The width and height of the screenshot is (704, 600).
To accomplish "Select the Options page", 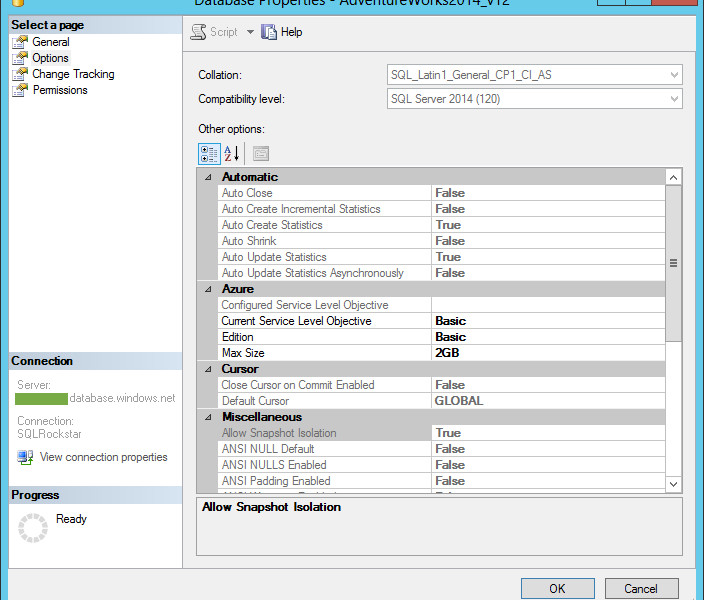I will [50, 58].
